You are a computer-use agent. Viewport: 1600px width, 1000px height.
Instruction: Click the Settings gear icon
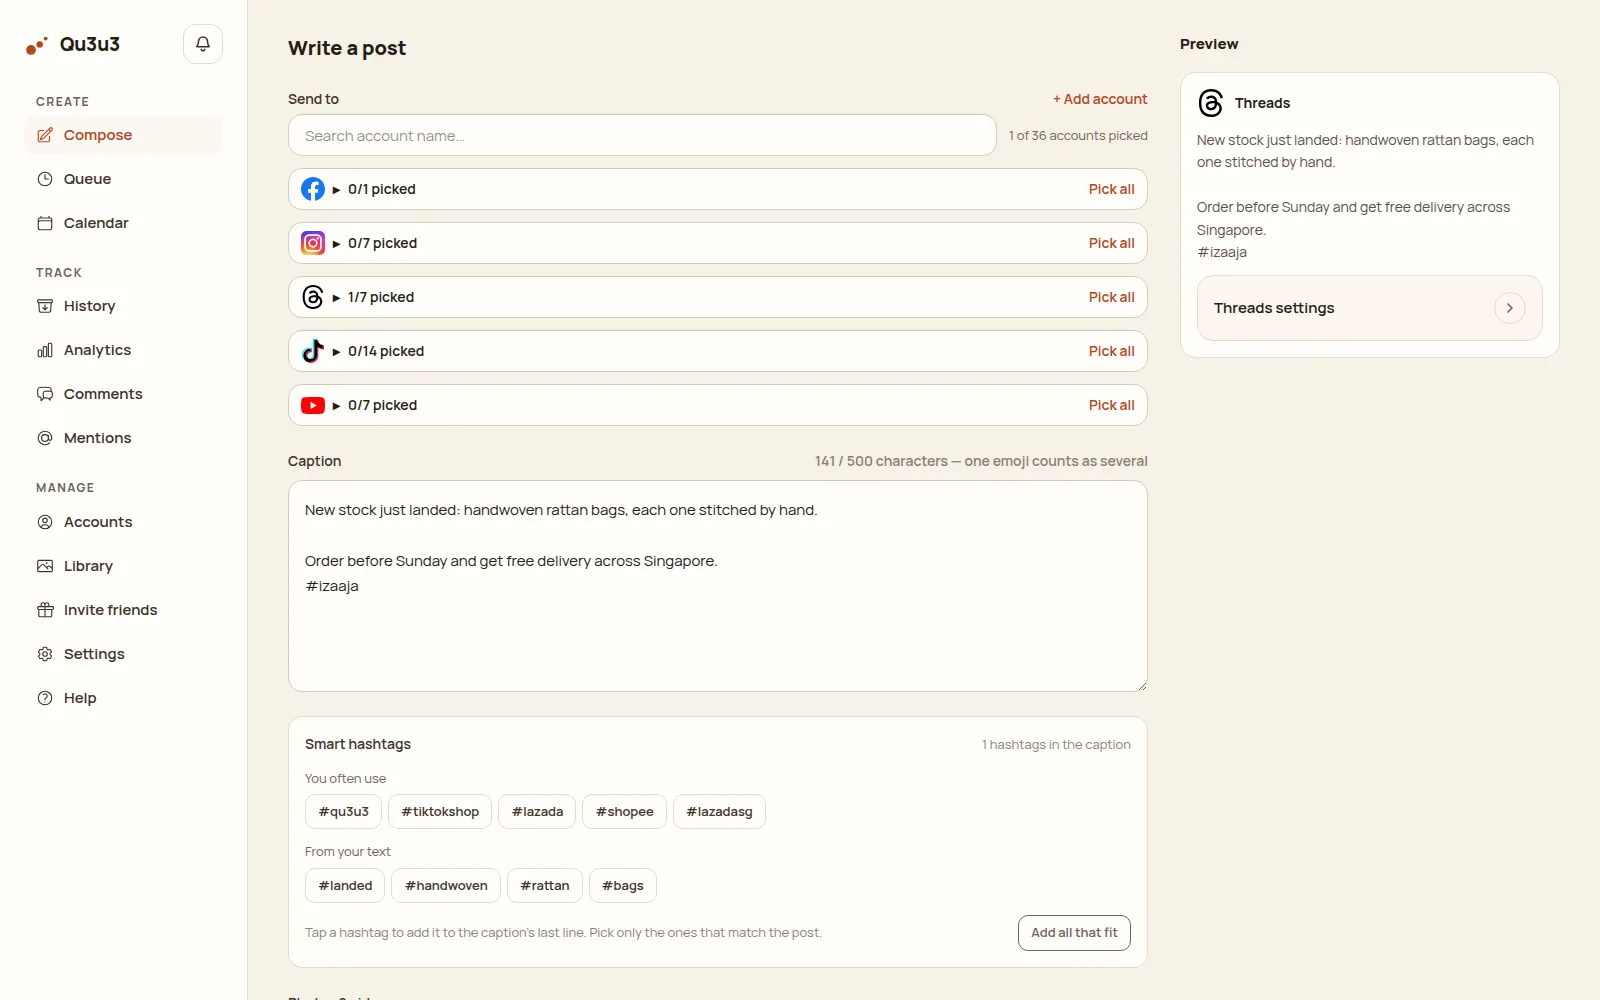tap(45, 654)
